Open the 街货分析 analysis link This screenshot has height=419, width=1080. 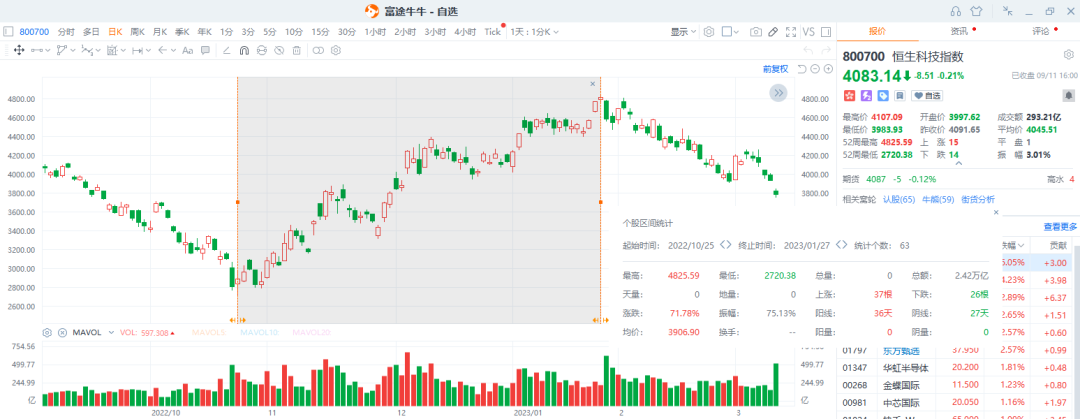pos(978,199)
